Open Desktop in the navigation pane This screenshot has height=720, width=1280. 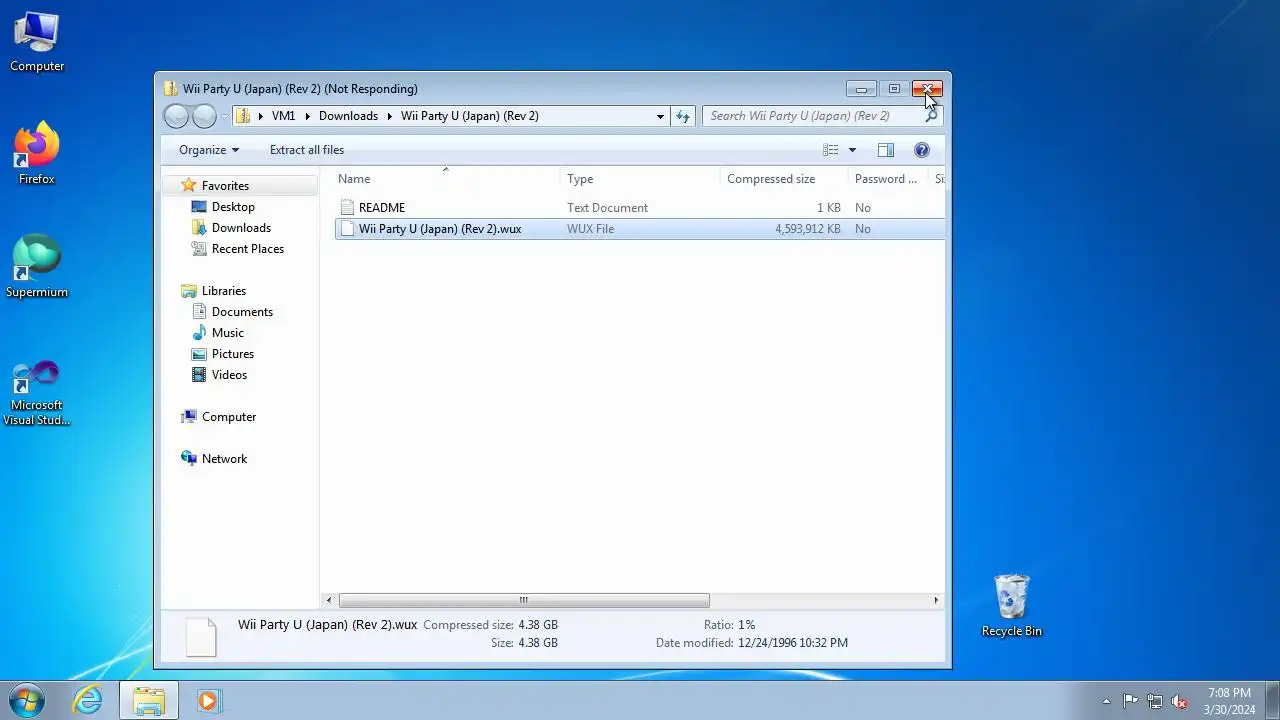click(233, 207)
